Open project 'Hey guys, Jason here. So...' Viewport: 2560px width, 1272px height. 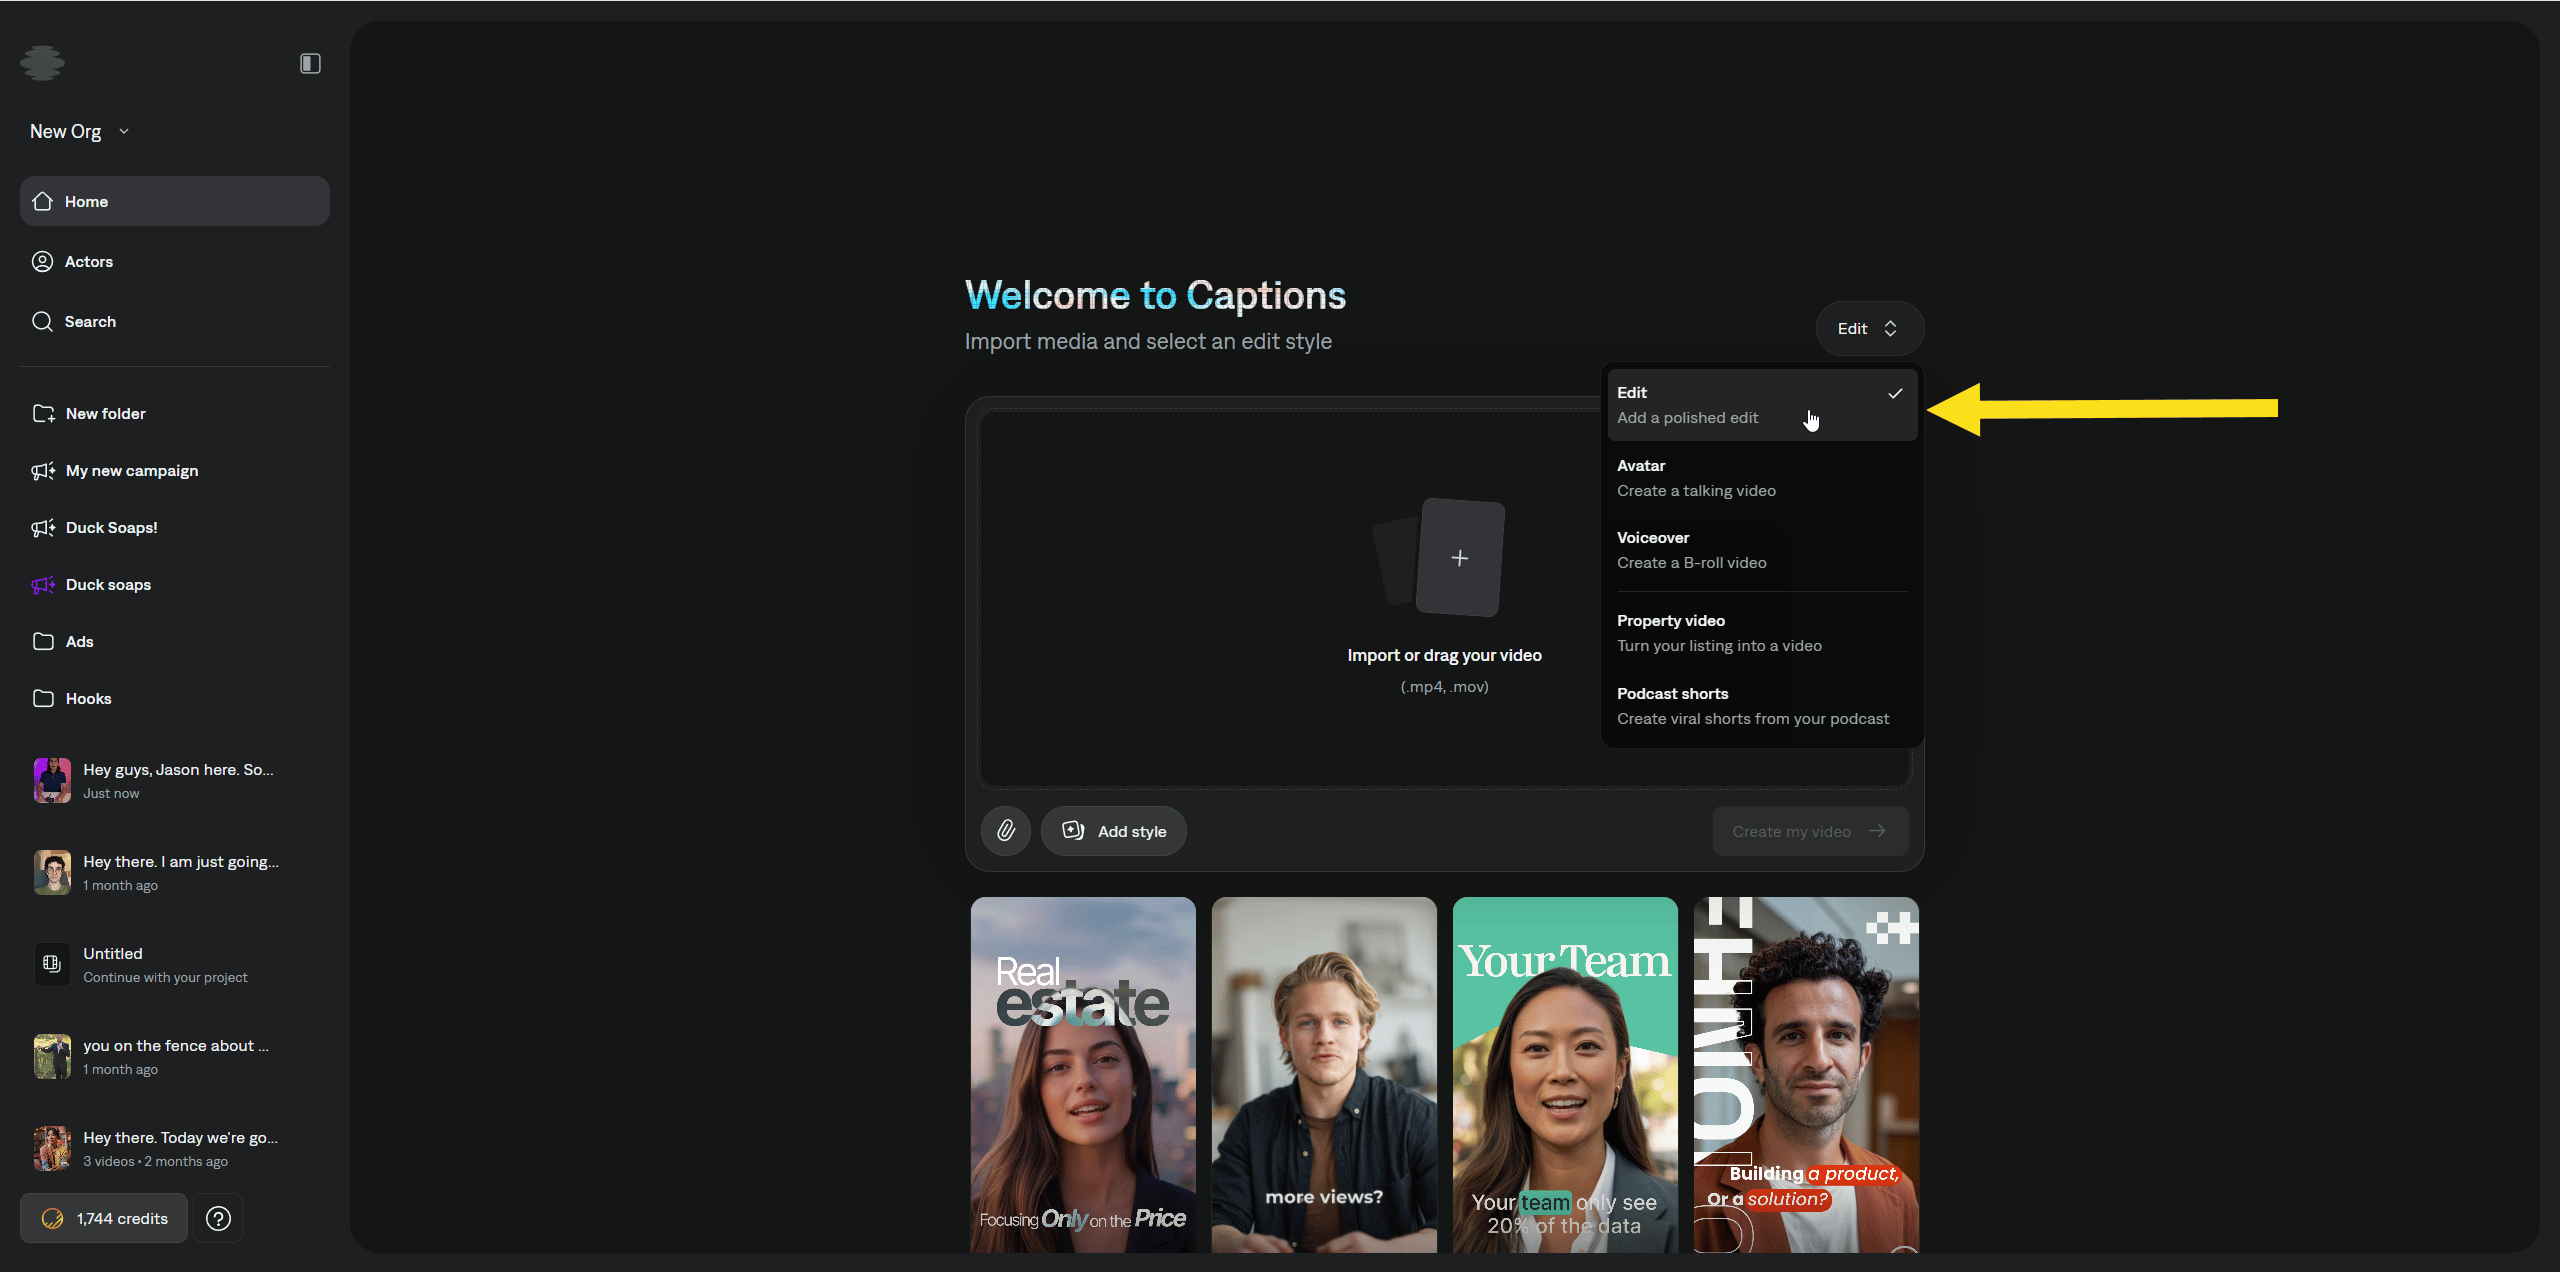[174, 780]
